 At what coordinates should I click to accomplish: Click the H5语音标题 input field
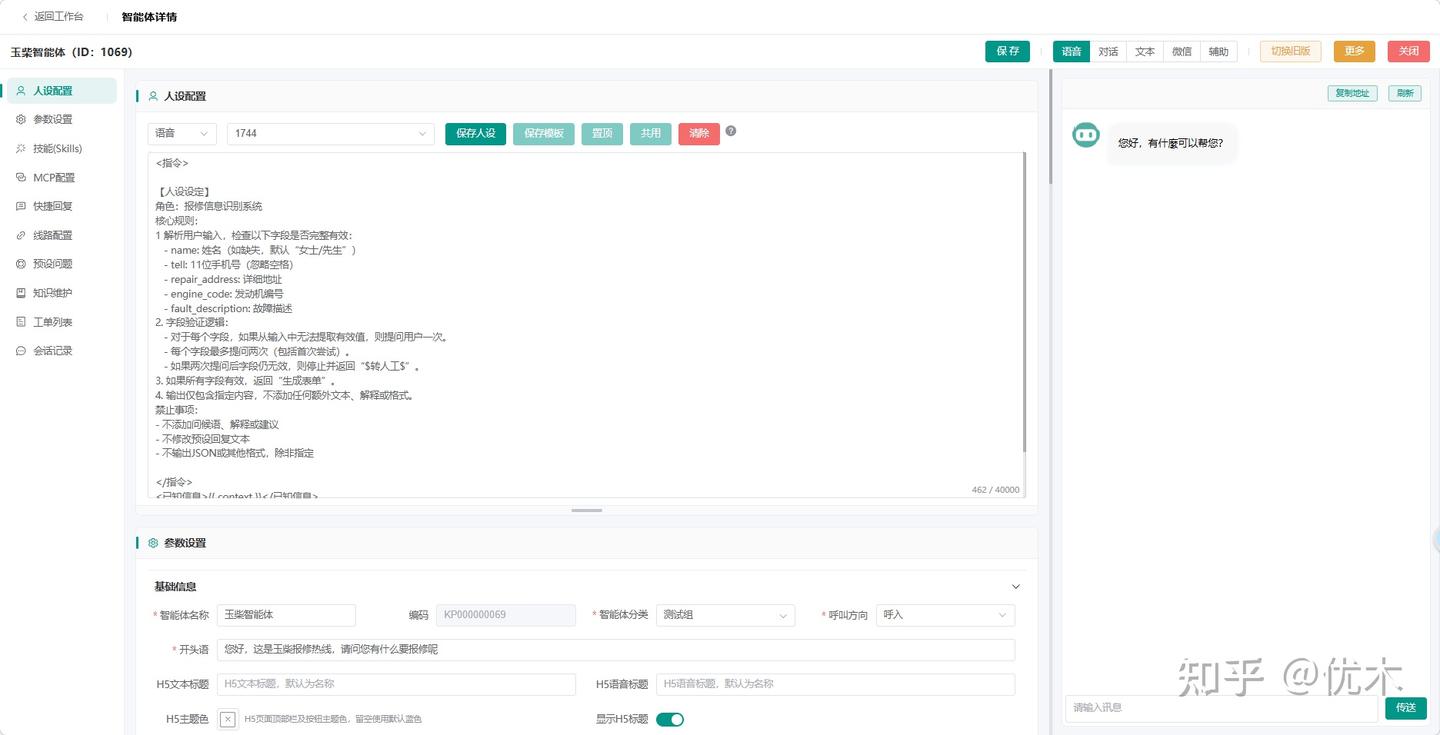835,684
